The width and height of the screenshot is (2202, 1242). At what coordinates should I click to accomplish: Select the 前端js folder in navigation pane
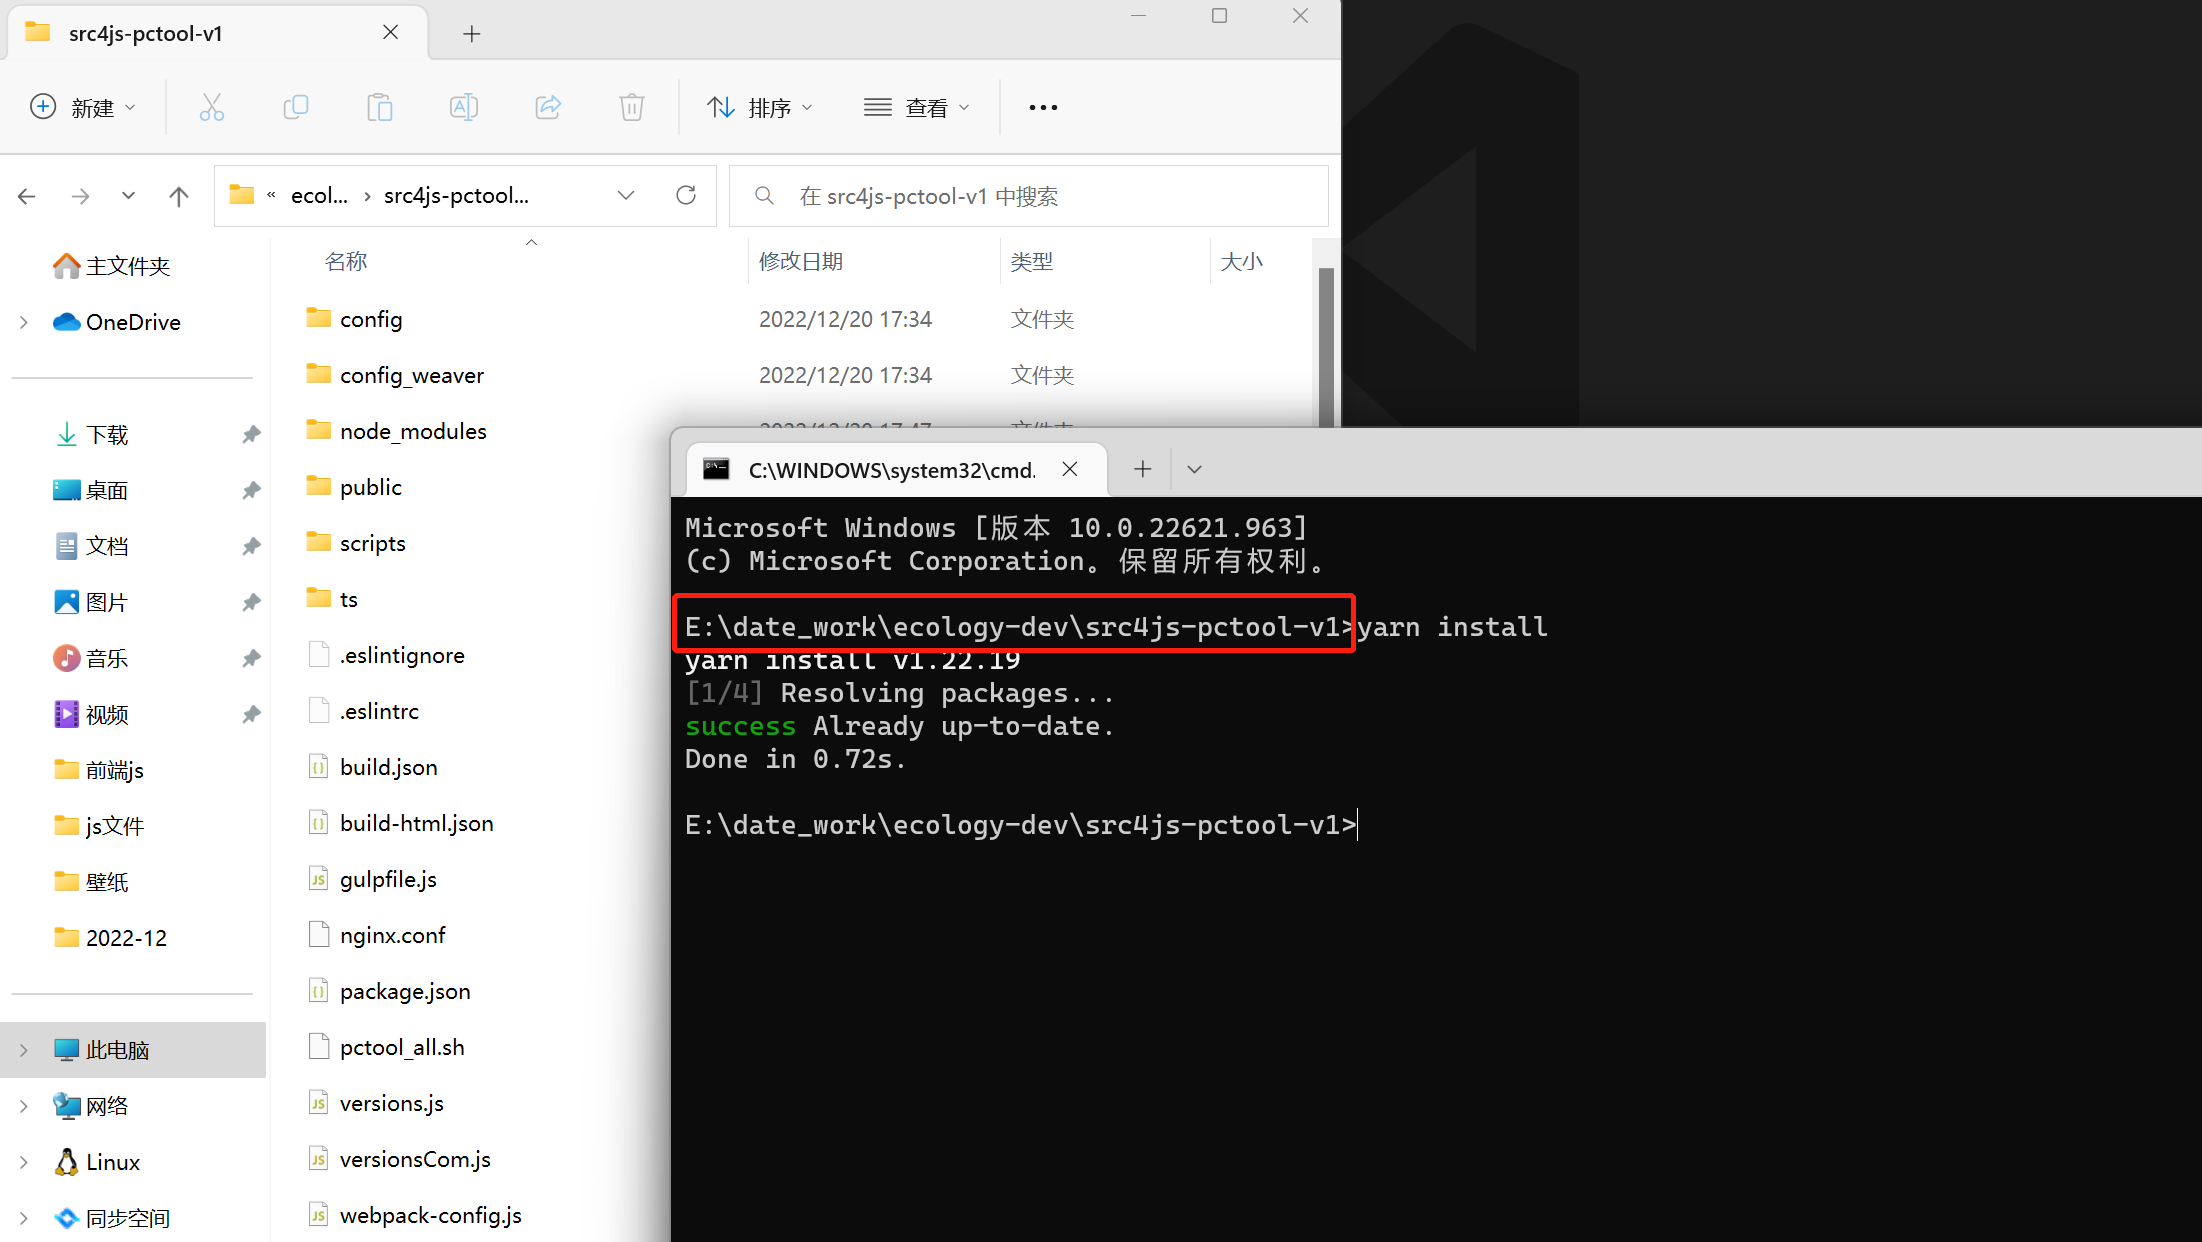99,771
